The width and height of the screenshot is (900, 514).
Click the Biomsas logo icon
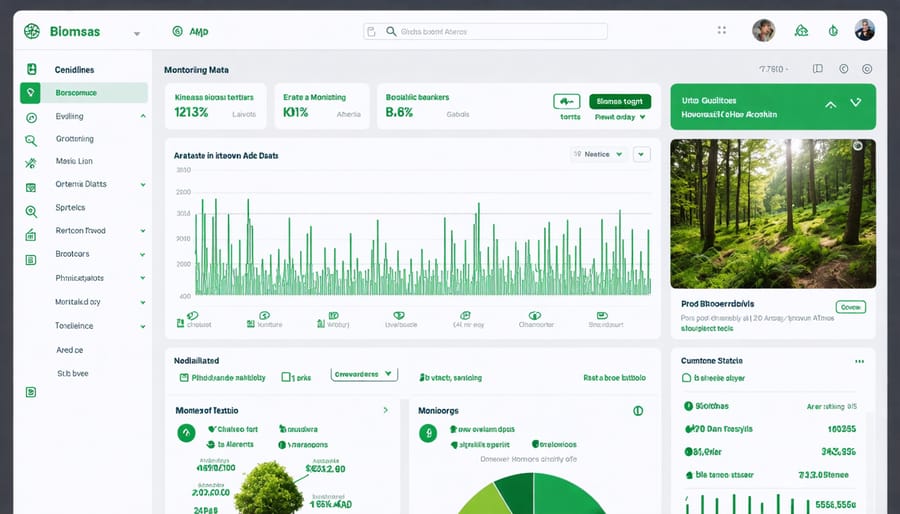point(32,31)
